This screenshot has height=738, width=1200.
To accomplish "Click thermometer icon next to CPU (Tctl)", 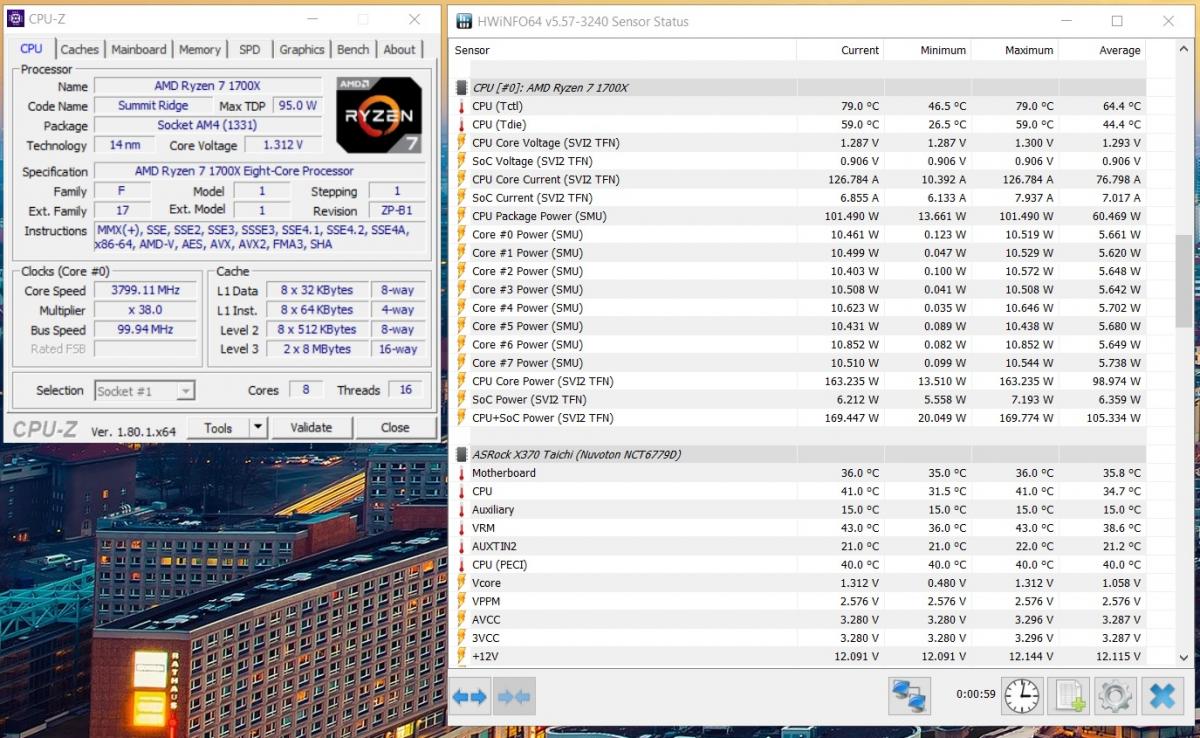I will coord(462,106).
